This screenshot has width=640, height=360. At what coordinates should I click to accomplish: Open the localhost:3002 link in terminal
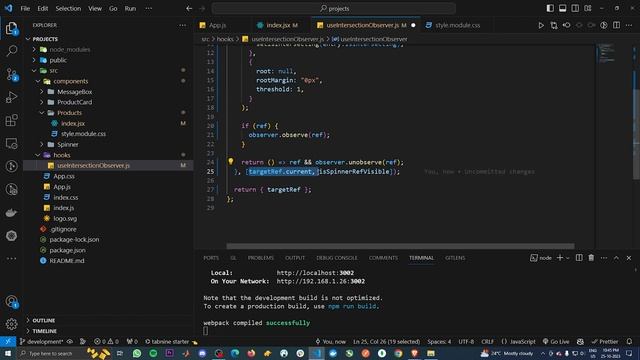point(315,273)
